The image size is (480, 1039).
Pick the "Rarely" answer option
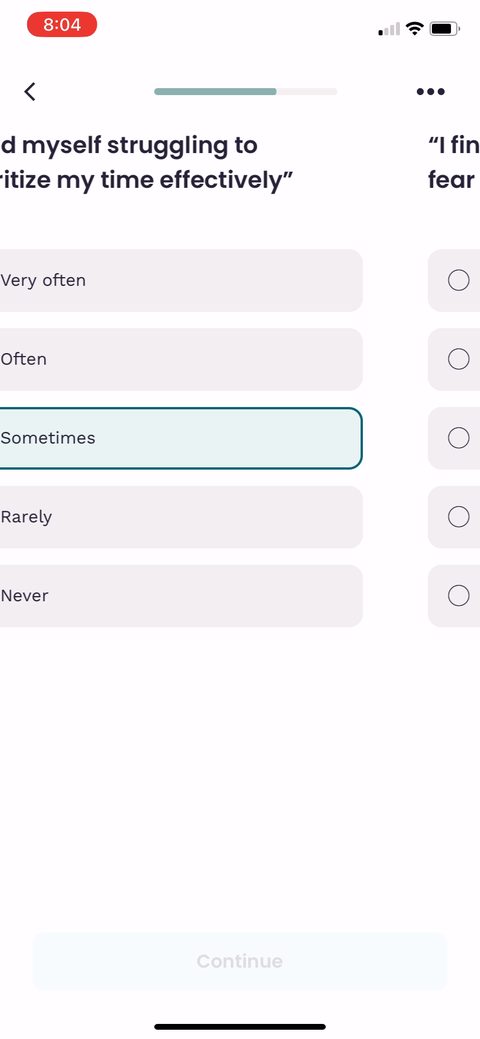point(181,517)
